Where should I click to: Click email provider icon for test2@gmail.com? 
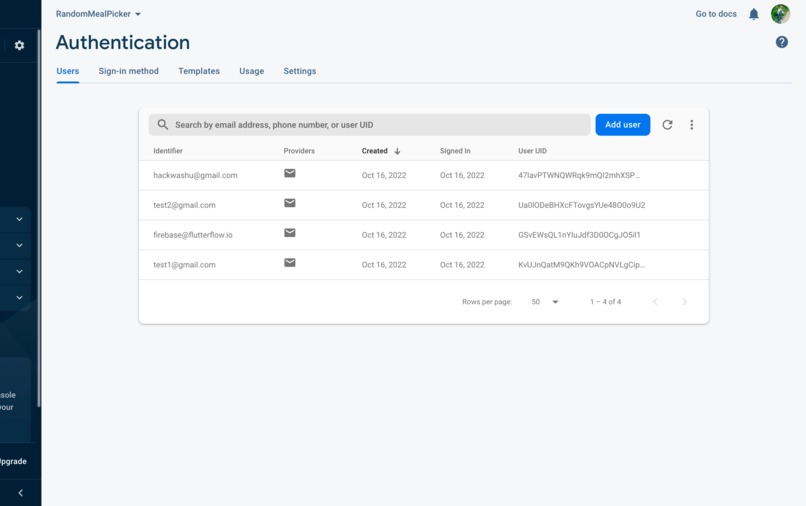point(290,203)
